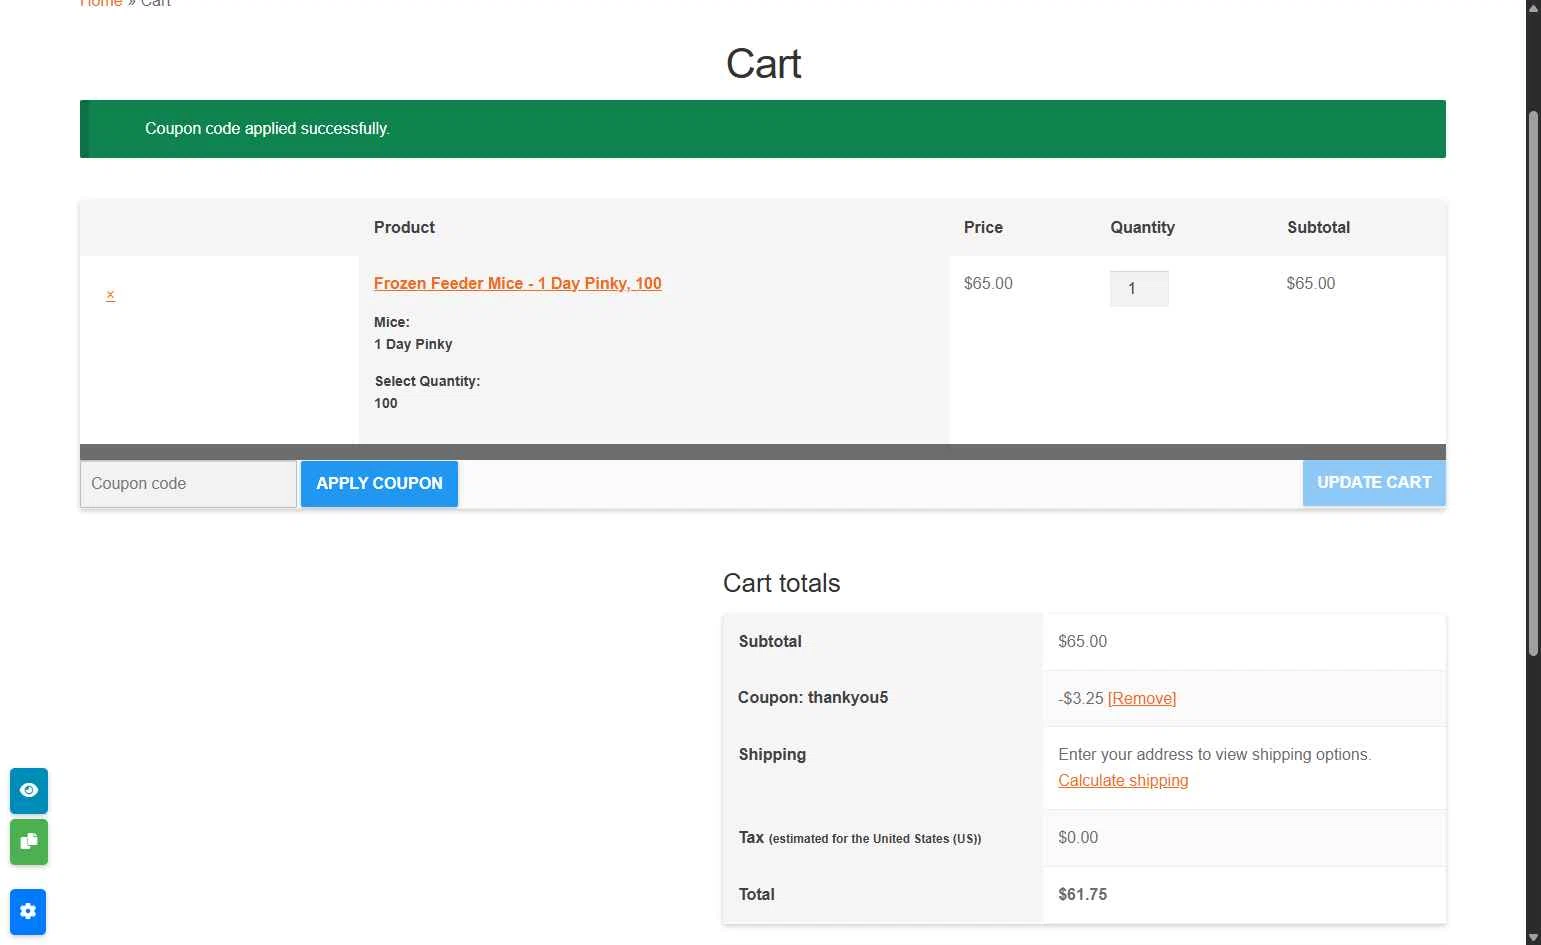
Task: Click the Select Quantity value 100
Action: pos(386,403)
